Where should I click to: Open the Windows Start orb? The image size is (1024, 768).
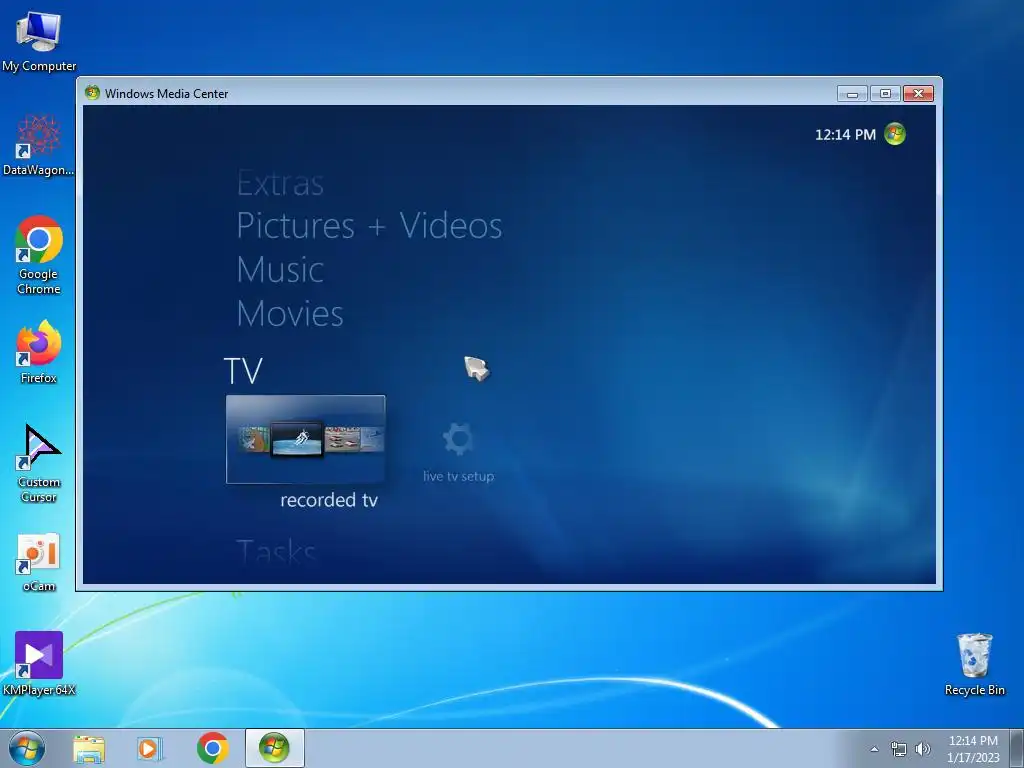click(x=27, y=748)
